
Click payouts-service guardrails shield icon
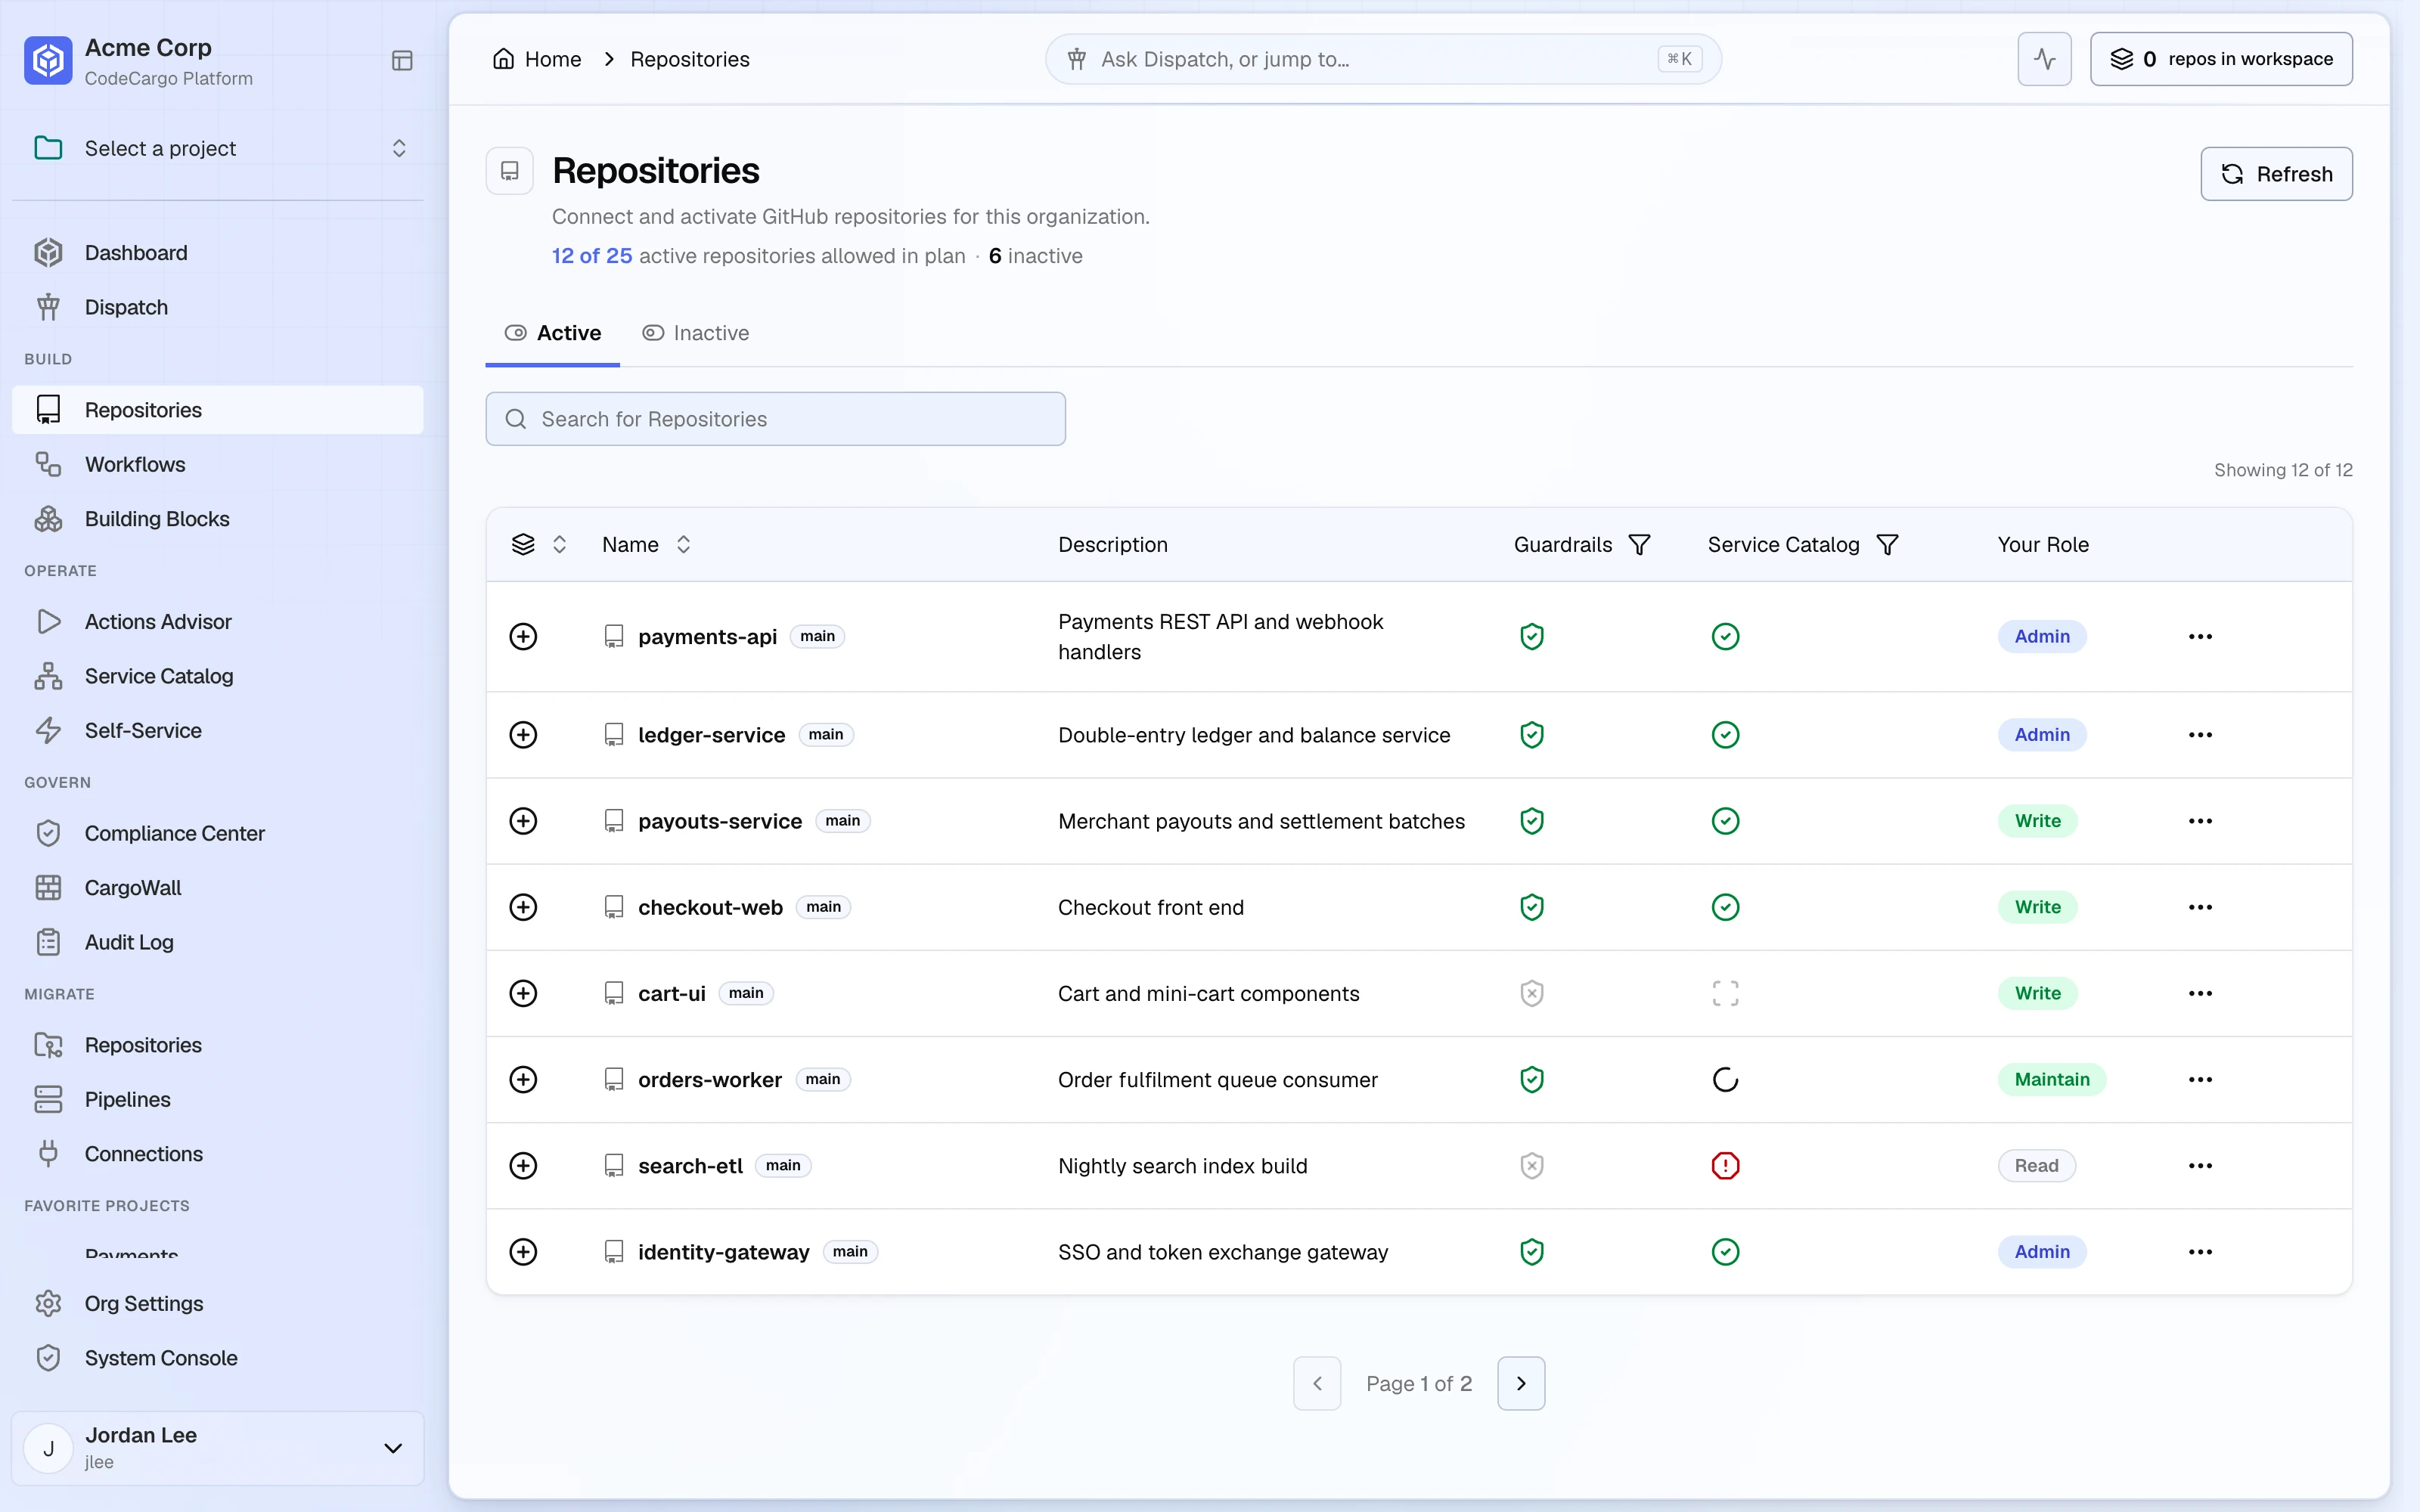click(x=1532, y=821)
